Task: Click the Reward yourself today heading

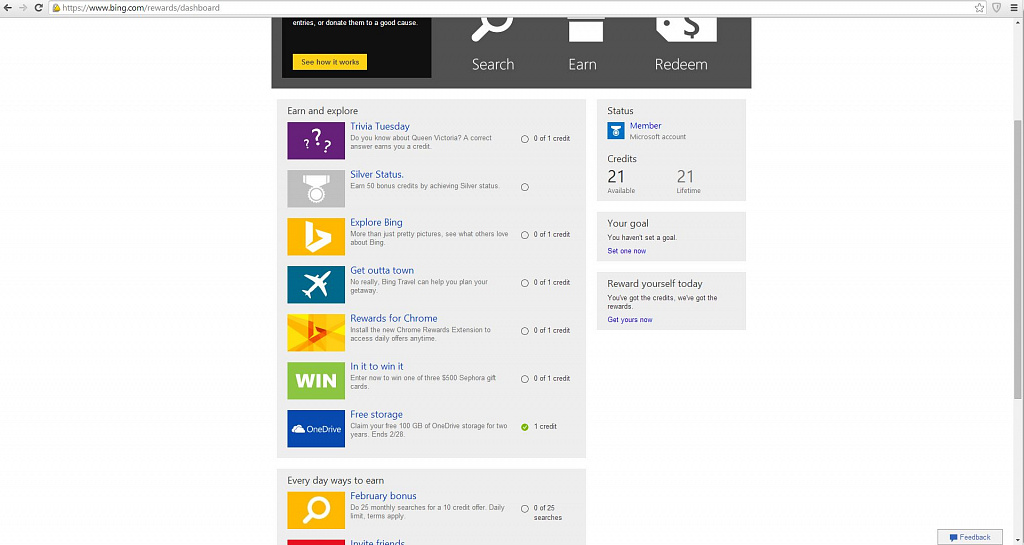Action: 655,284
